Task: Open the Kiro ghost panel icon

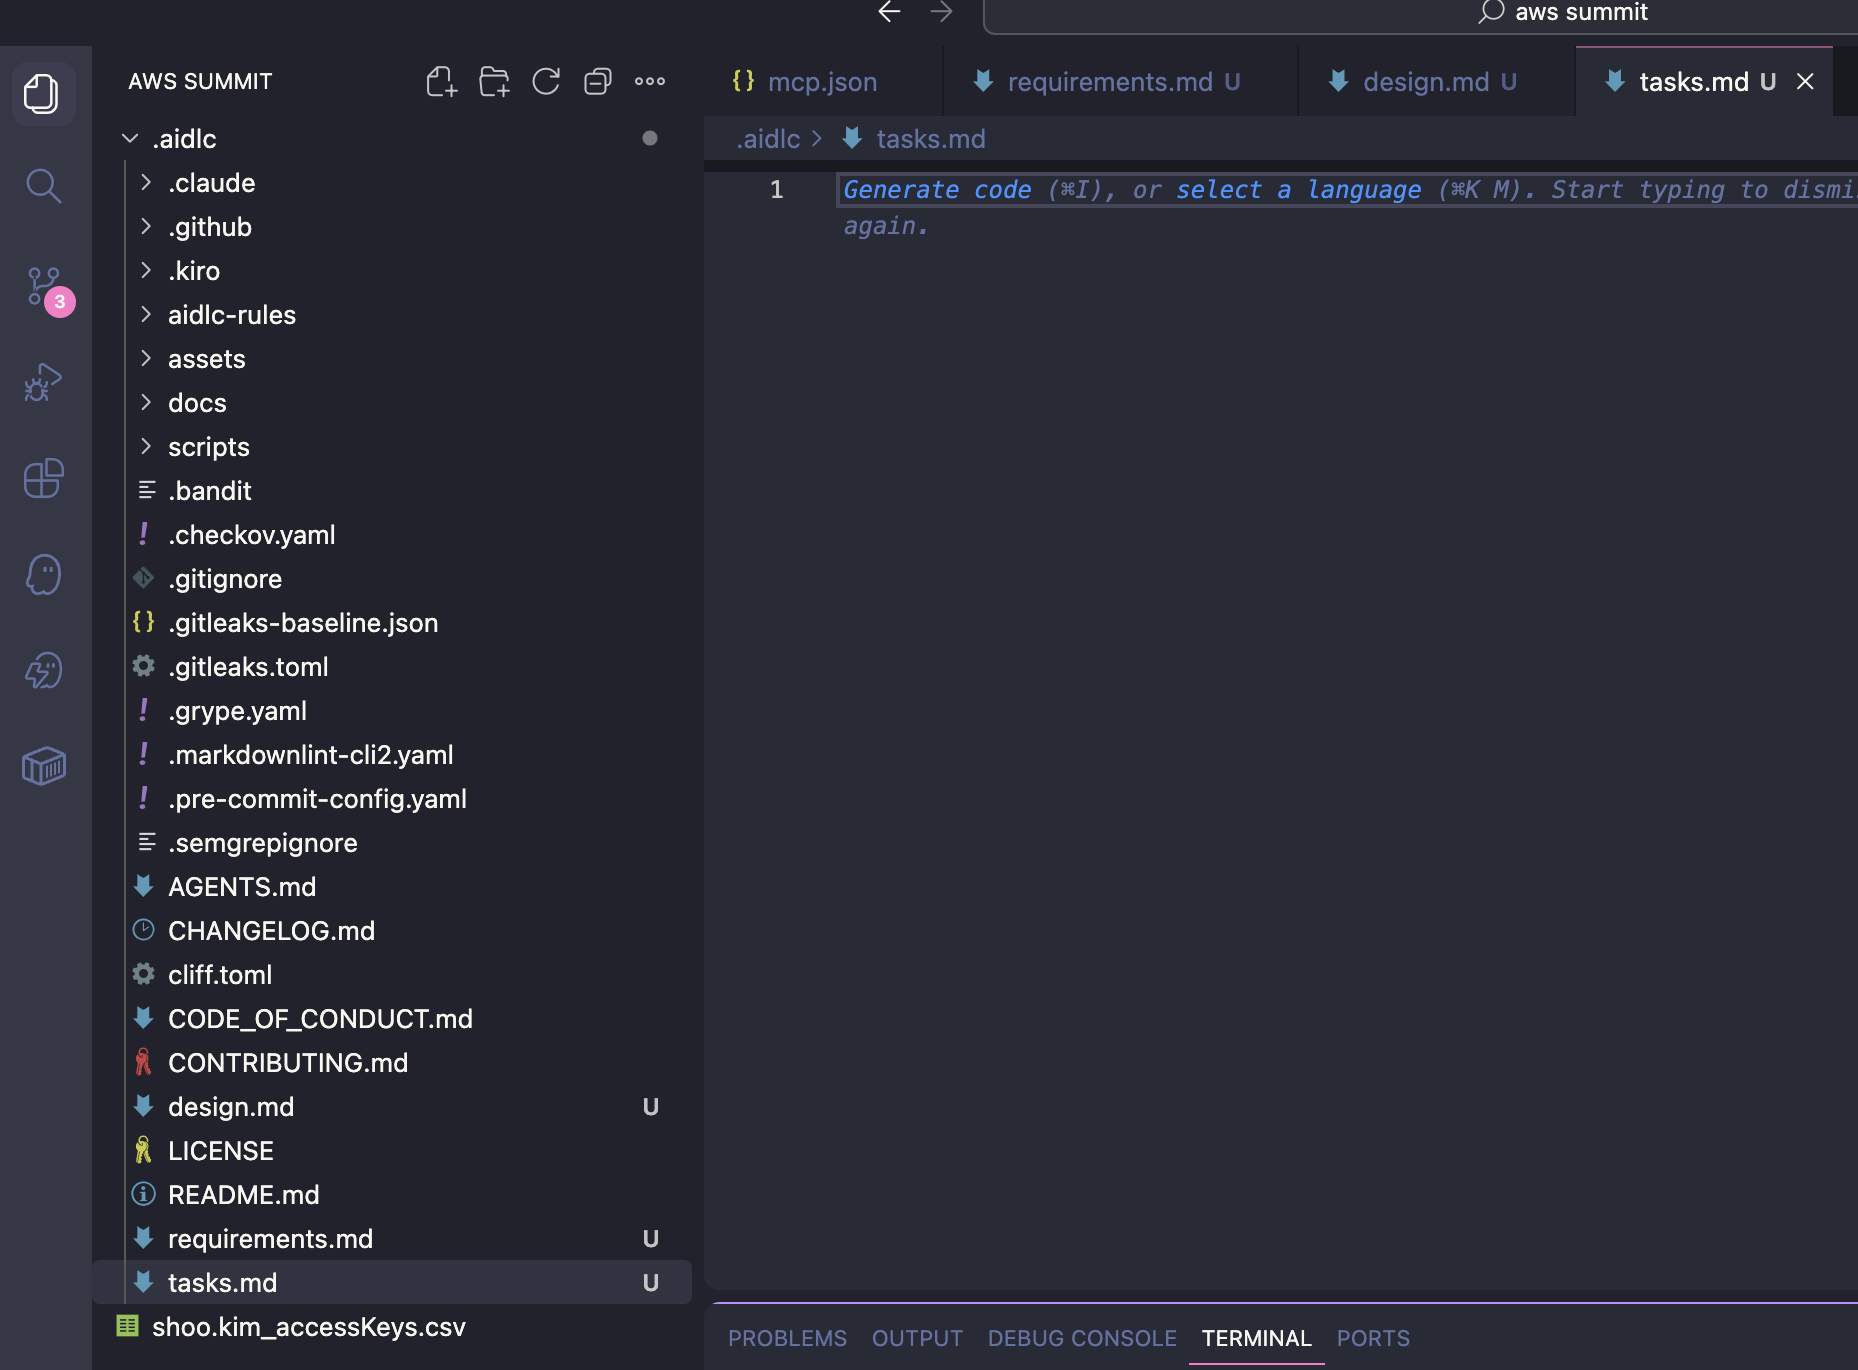Action: (44, 574)
